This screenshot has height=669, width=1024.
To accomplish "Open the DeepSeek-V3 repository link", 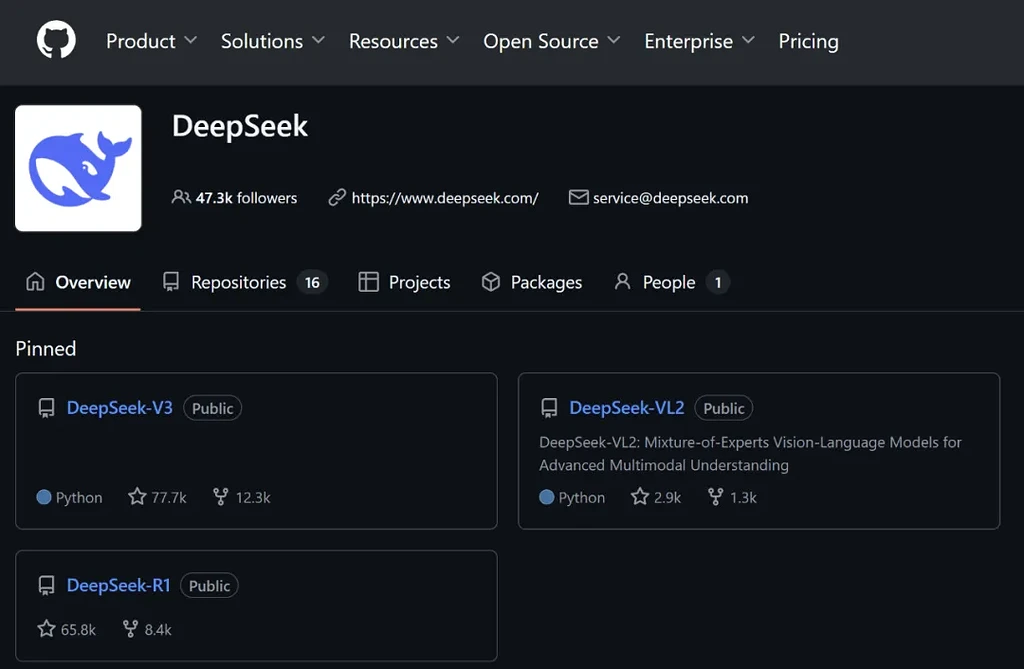I will pyautogui.click(x=119, y=407).
